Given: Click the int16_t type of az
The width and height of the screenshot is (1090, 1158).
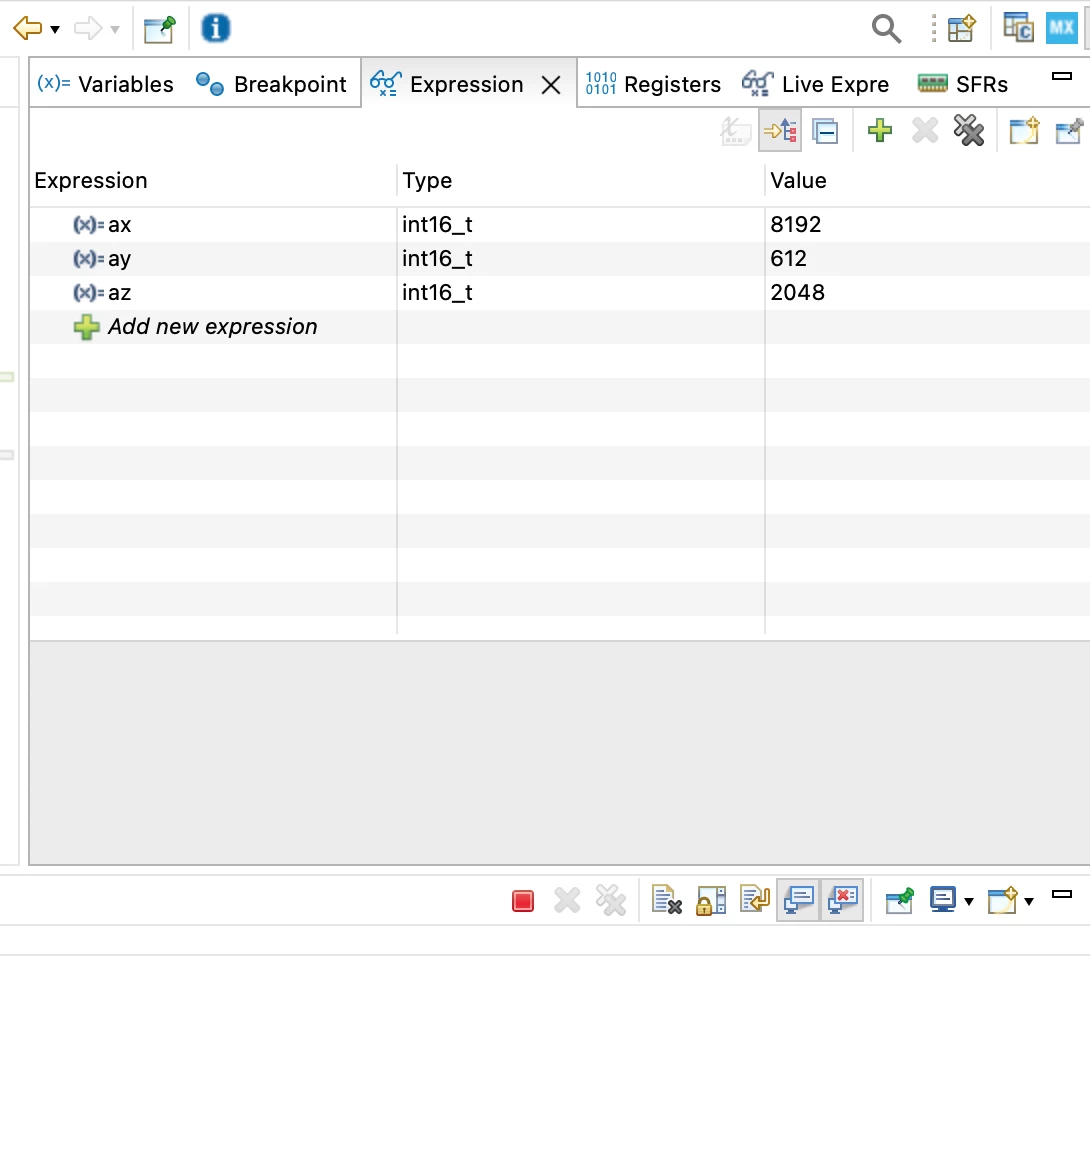Looking at the screenshot, I should coord(437,292).
